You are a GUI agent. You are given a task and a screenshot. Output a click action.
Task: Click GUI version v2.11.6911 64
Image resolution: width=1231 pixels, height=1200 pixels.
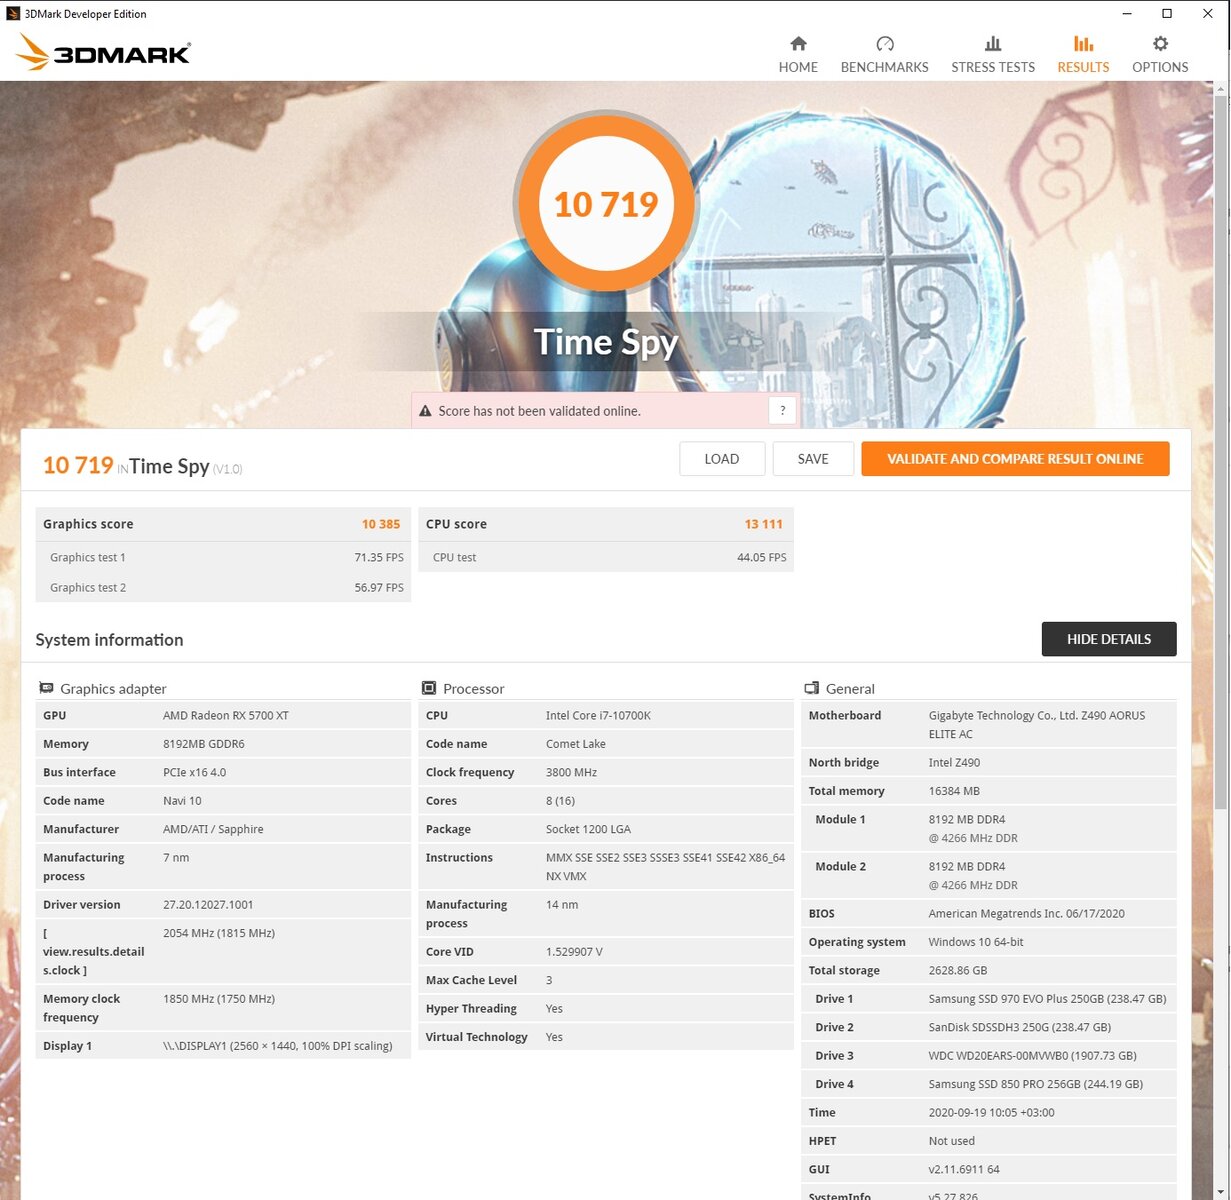click(964, 1170)
